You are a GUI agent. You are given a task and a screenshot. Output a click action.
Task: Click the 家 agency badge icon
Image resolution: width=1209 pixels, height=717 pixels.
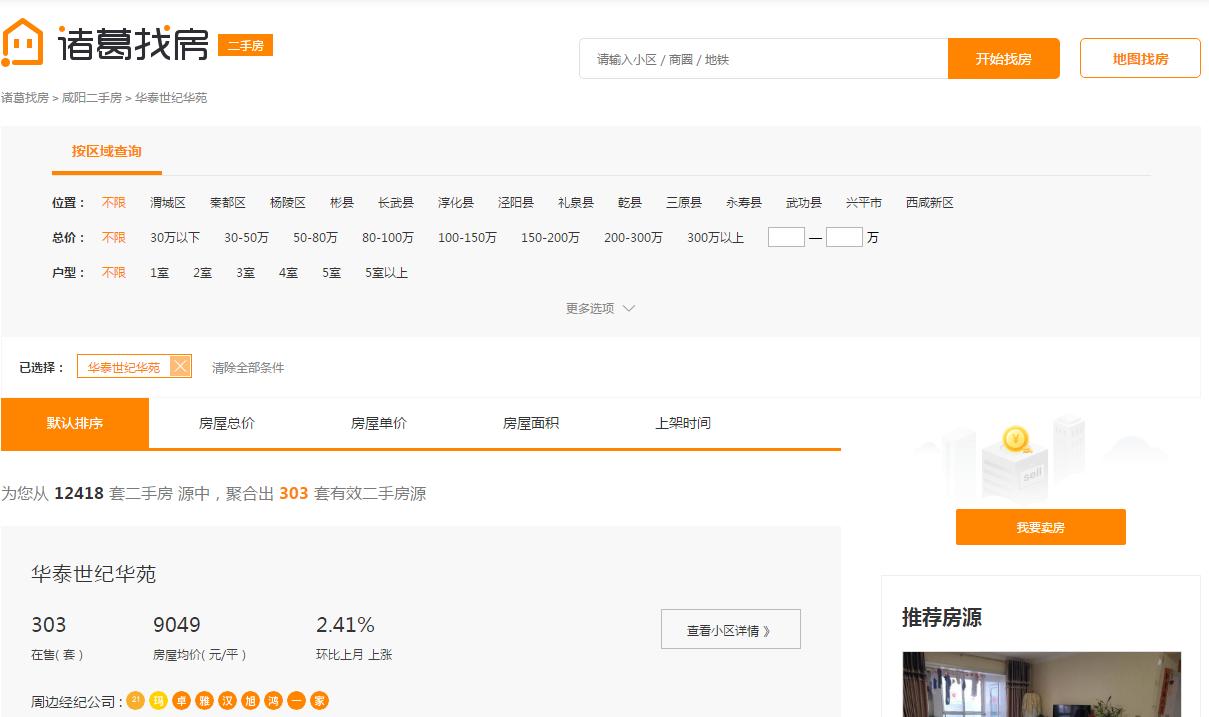[318, 701]
